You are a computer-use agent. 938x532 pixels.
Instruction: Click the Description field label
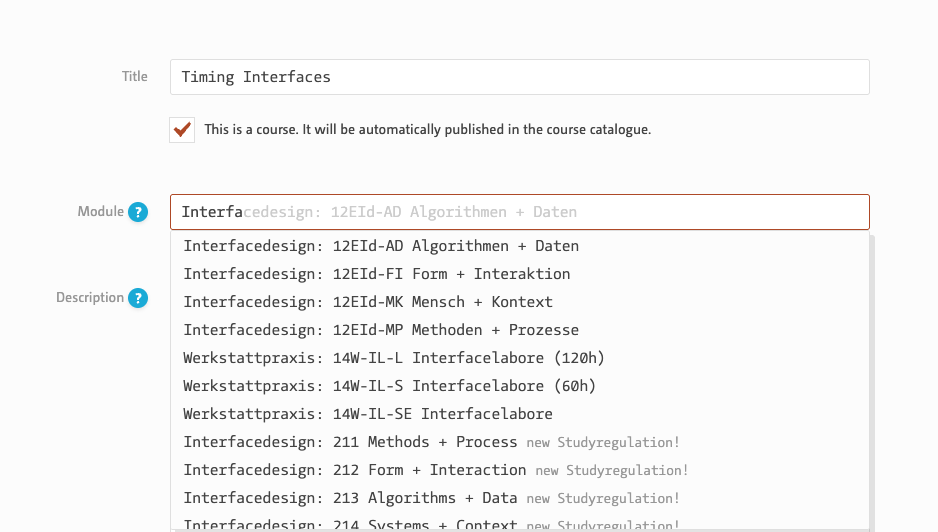[x=90, y=298]
